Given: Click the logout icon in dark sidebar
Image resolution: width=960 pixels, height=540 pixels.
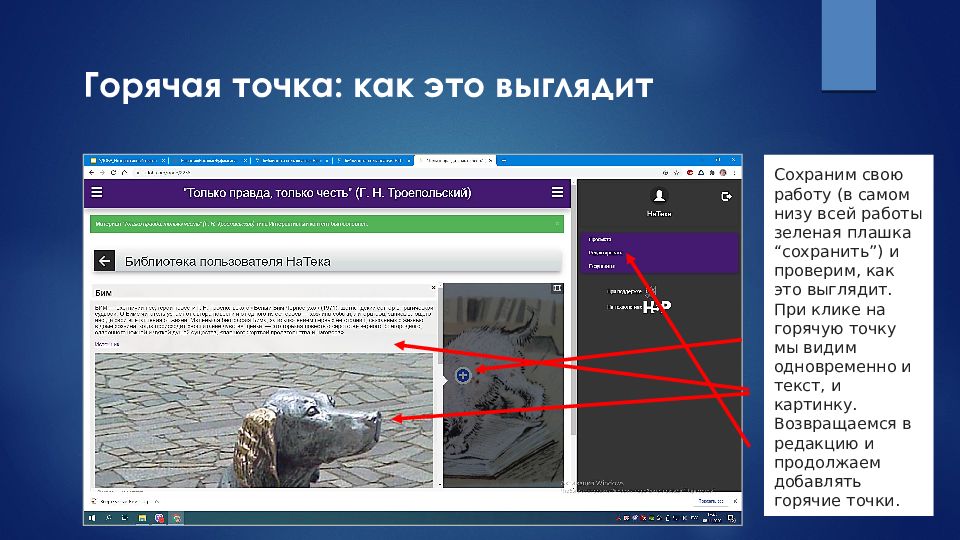Looking at the screenshot, I should point(727,197).
